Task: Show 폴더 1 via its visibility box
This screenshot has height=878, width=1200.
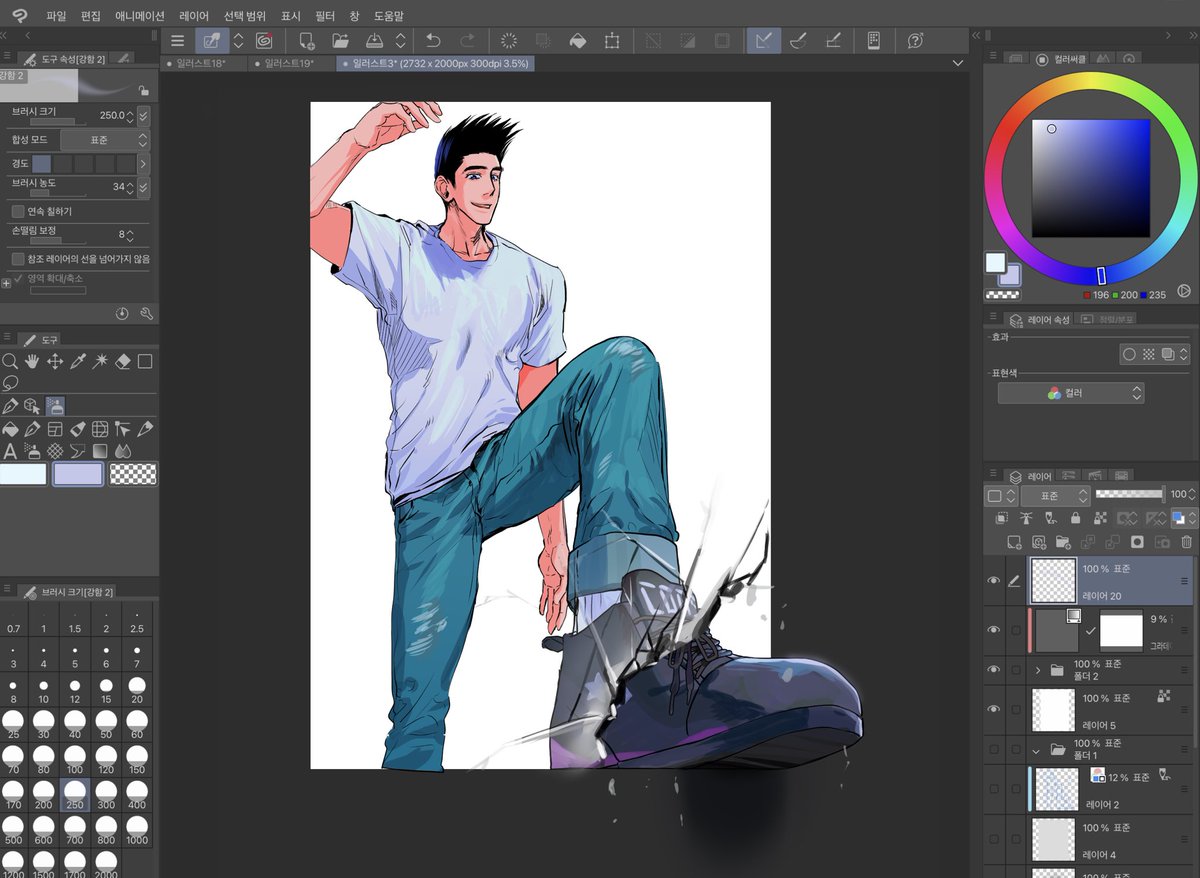Action: [x=993, y=749]
